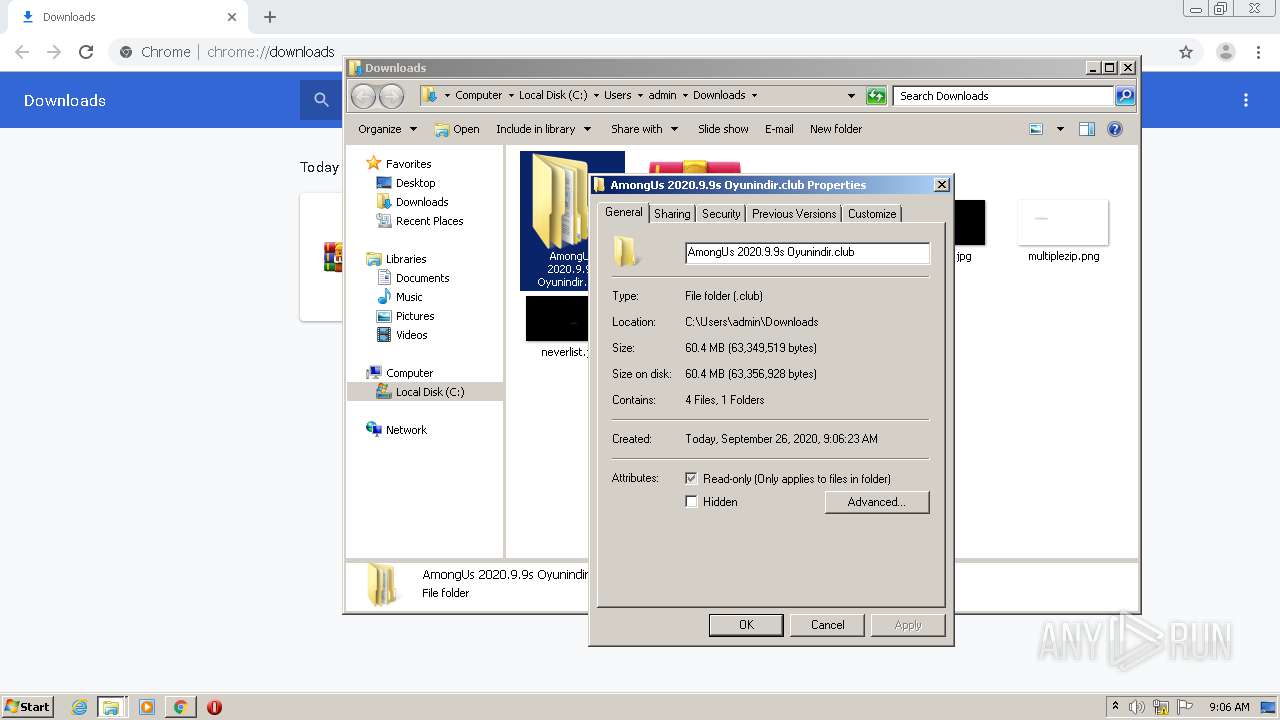Open the view options dropdown arrow

(x=1060, y=129)
